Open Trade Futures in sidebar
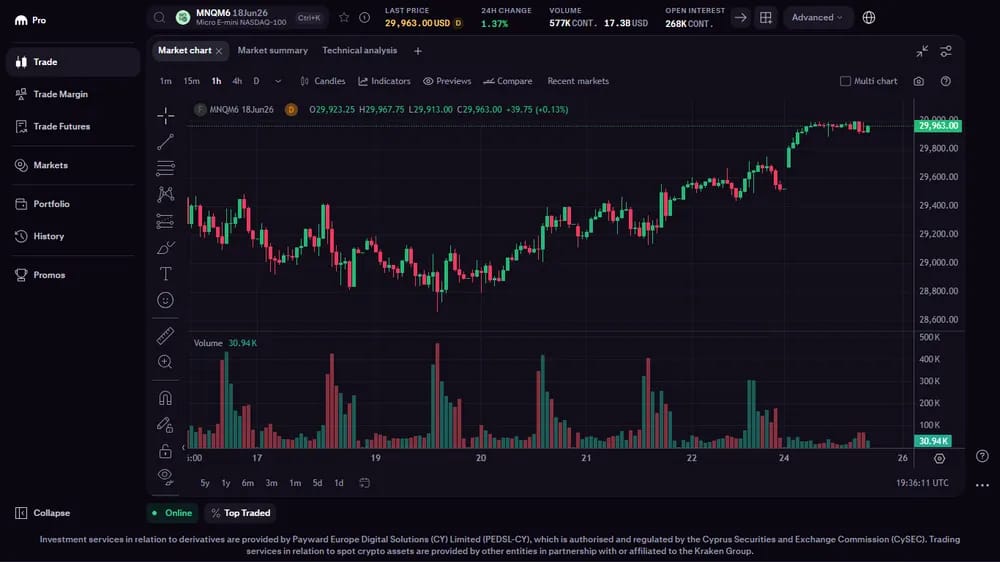This screenshot has height=562, width=1000. pos(73,126)
